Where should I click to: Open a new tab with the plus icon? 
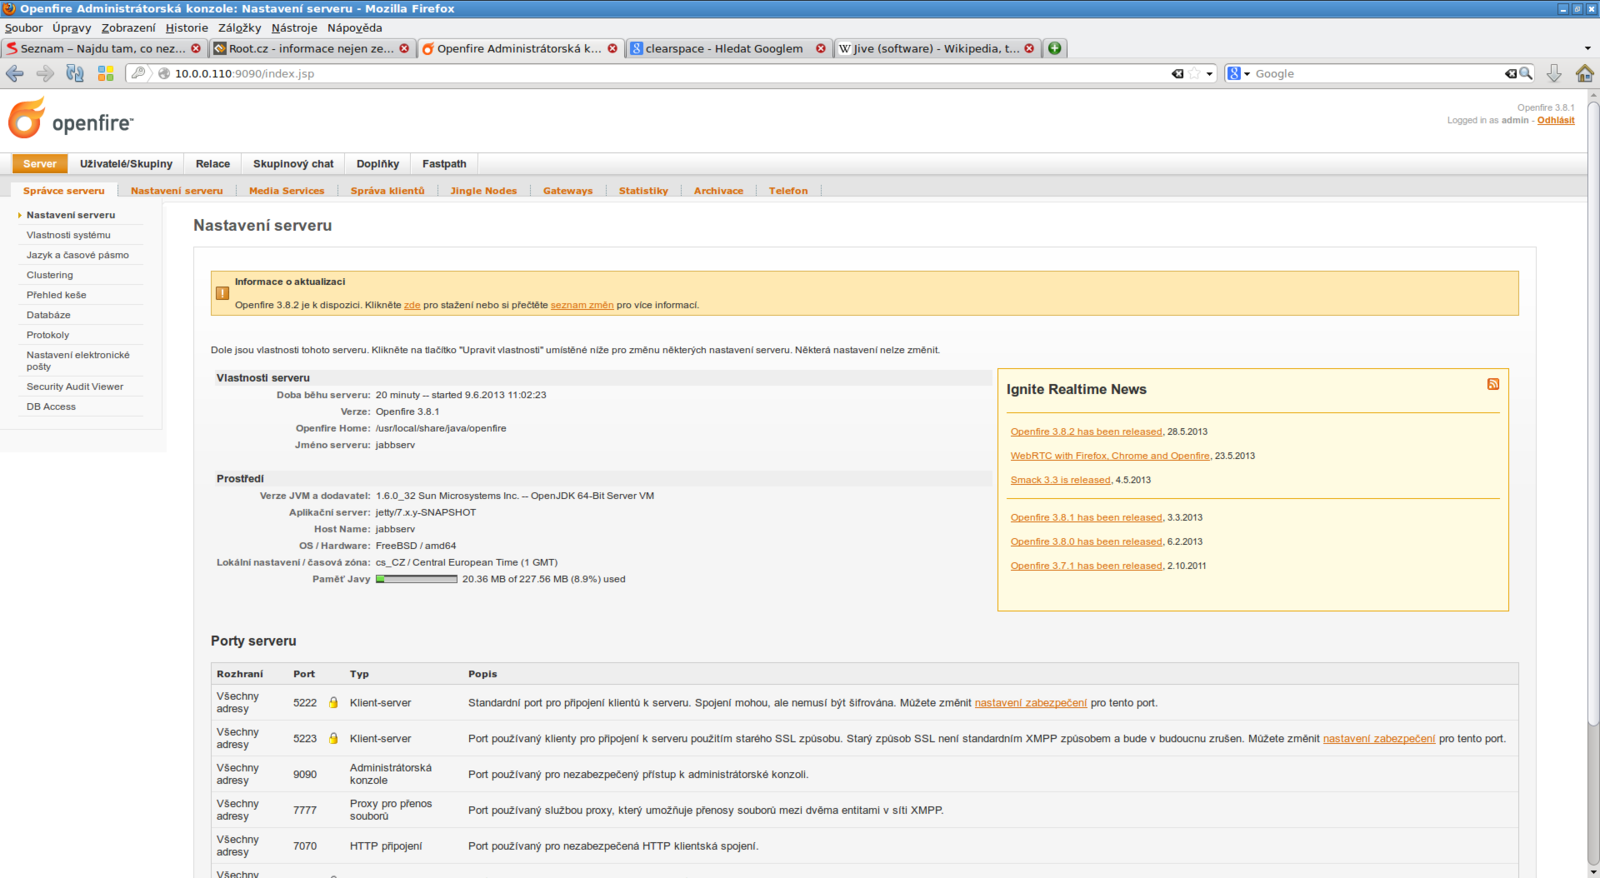tap(1055, 48)
